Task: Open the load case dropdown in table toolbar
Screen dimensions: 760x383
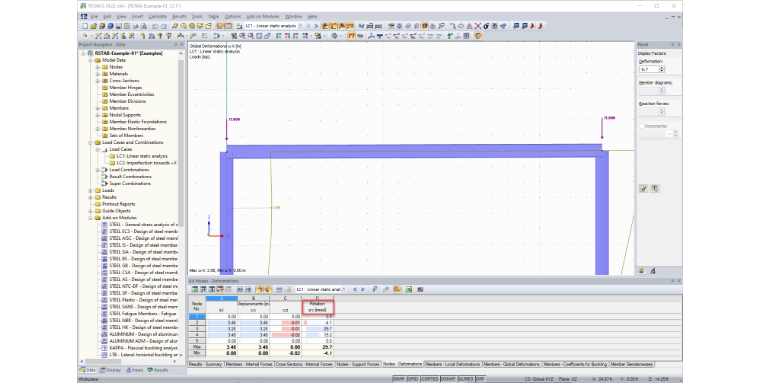Action: 344,289
